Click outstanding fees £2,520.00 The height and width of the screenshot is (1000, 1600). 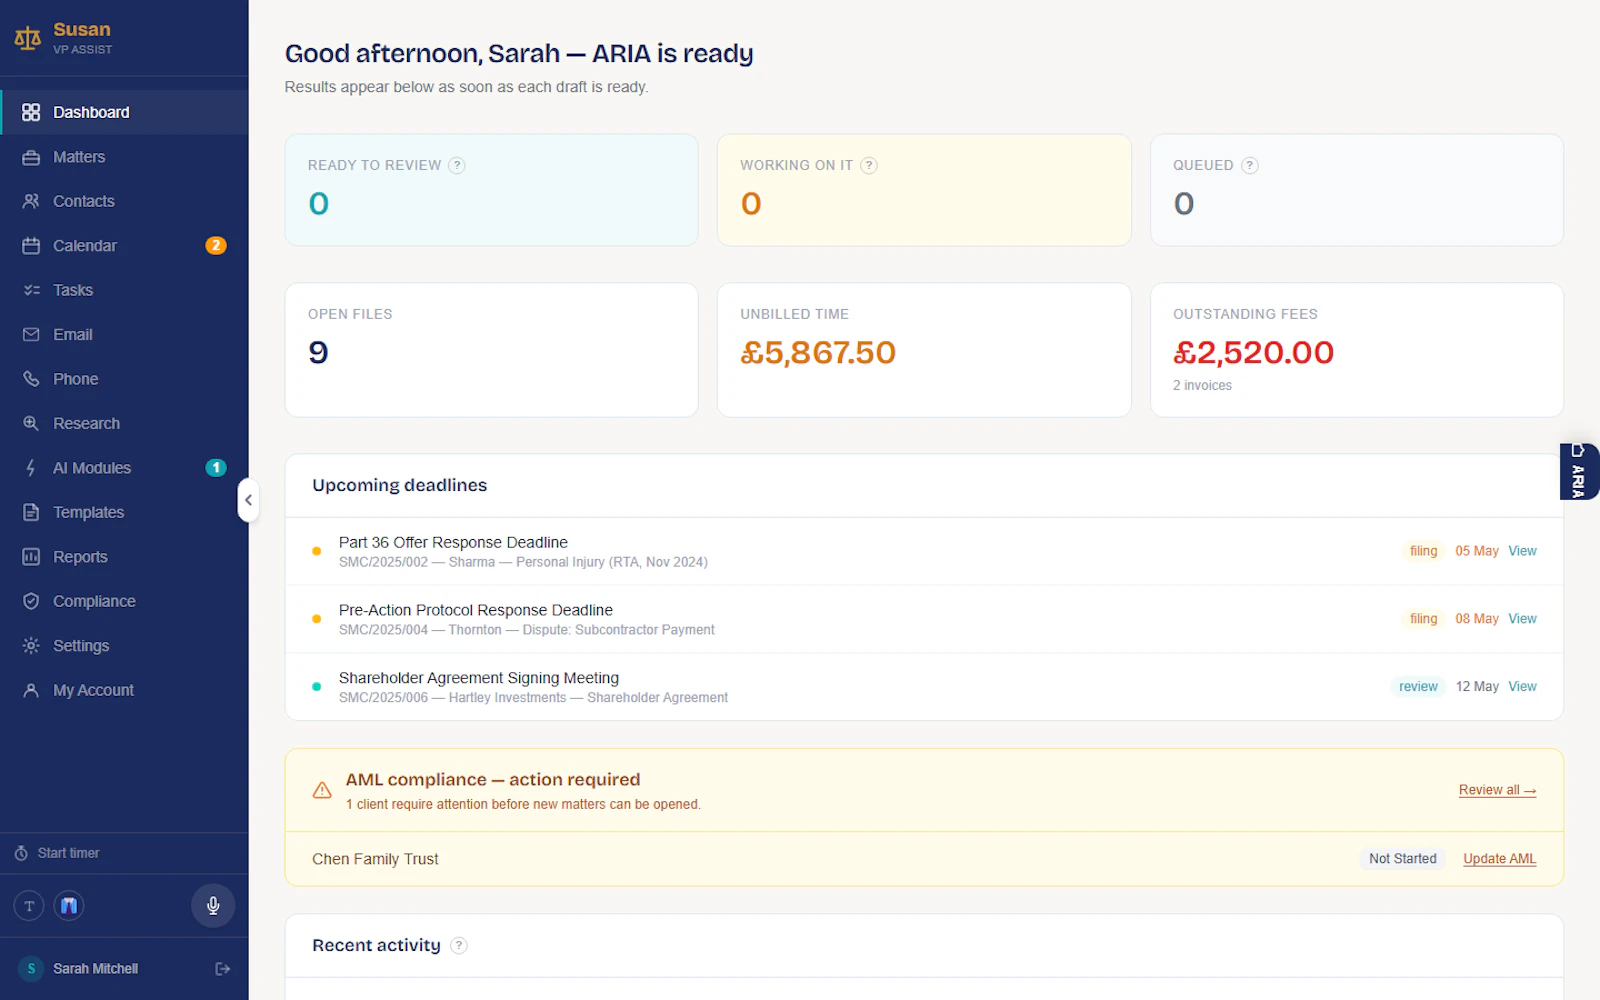[1253, 353]
